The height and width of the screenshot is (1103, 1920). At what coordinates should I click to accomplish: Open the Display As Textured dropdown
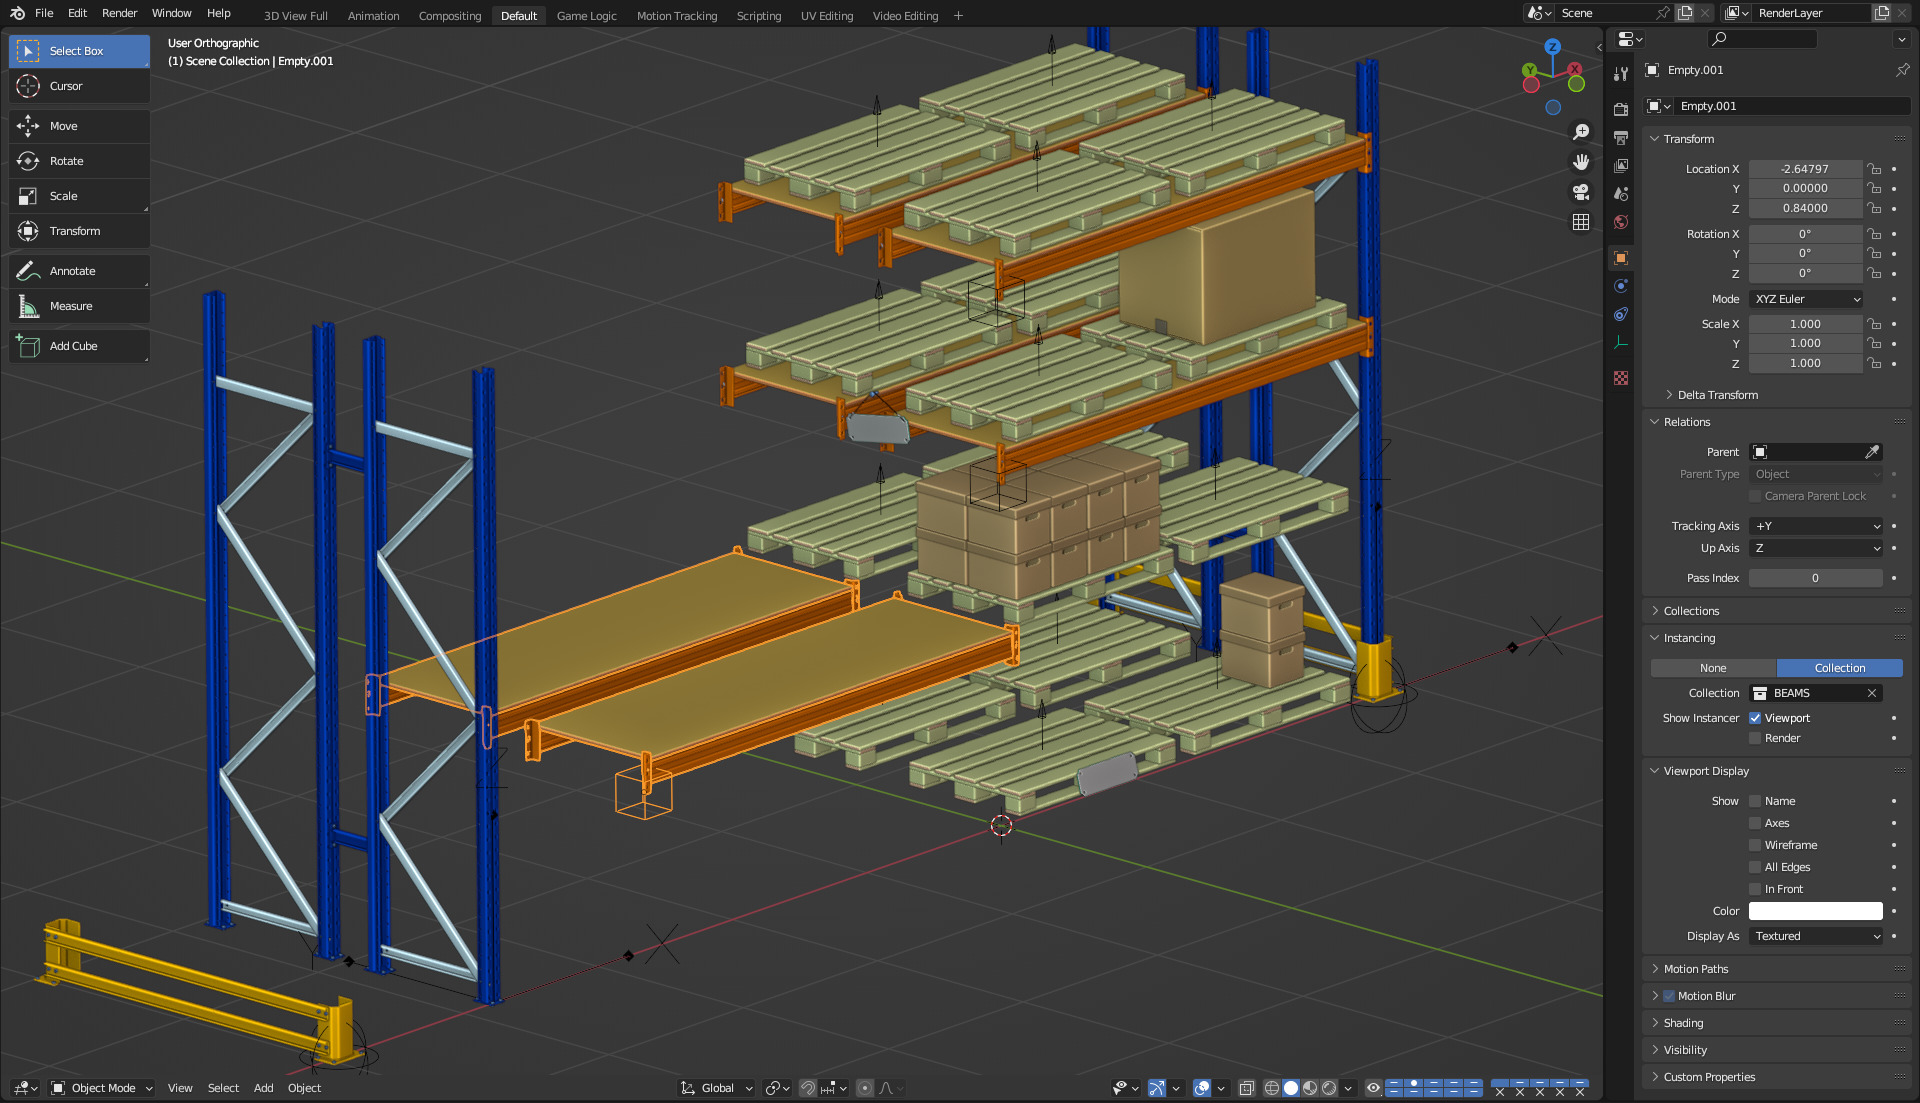click(x=1816, y=936)
